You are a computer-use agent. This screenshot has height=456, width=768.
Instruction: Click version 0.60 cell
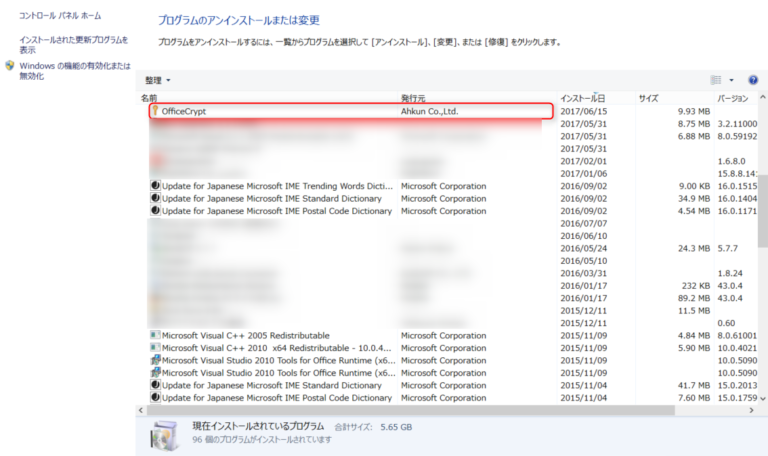pyautogui.click(x=726, y=323)
